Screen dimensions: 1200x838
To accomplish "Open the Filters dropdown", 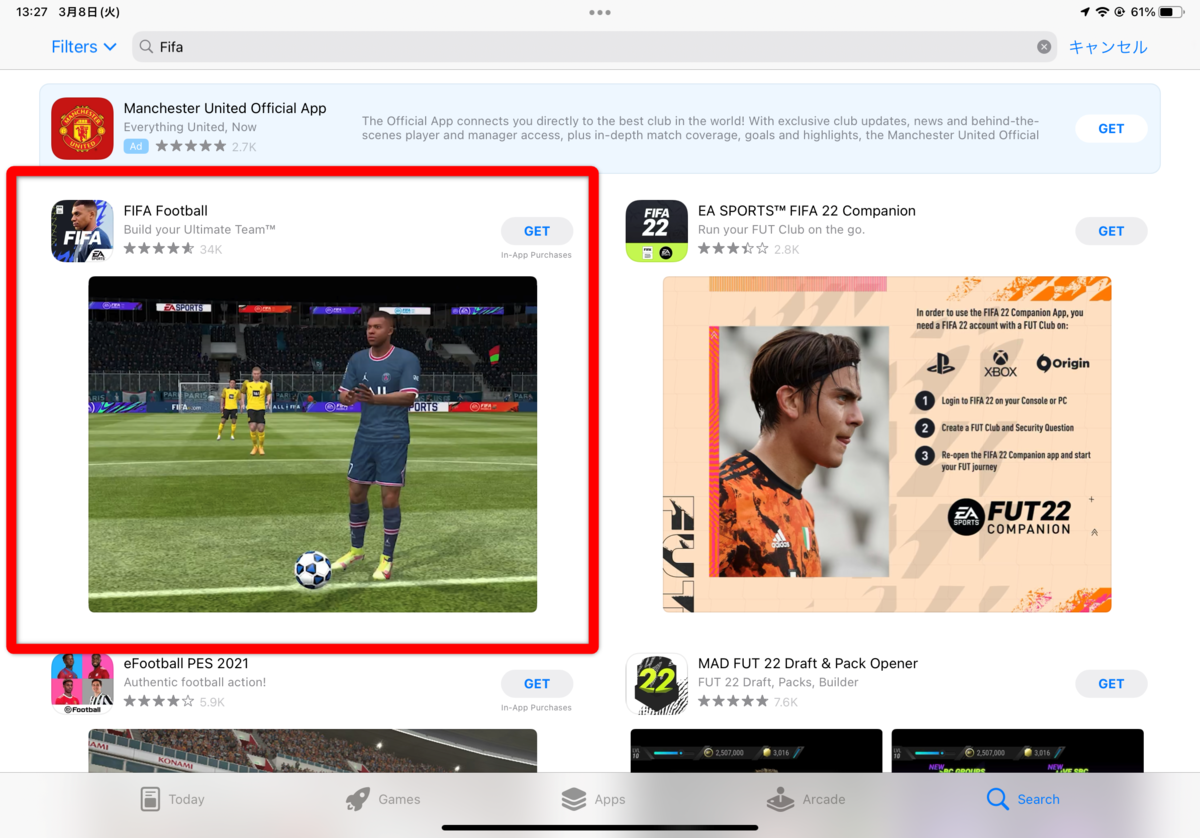I will point(84,47).
